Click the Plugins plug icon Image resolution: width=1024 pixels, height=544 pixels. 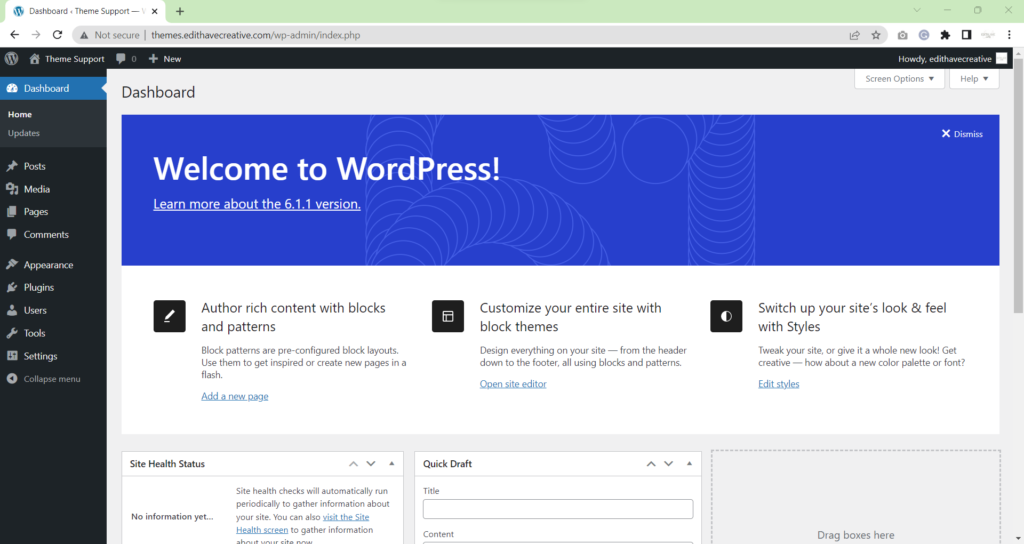click(x=12, y=288)
